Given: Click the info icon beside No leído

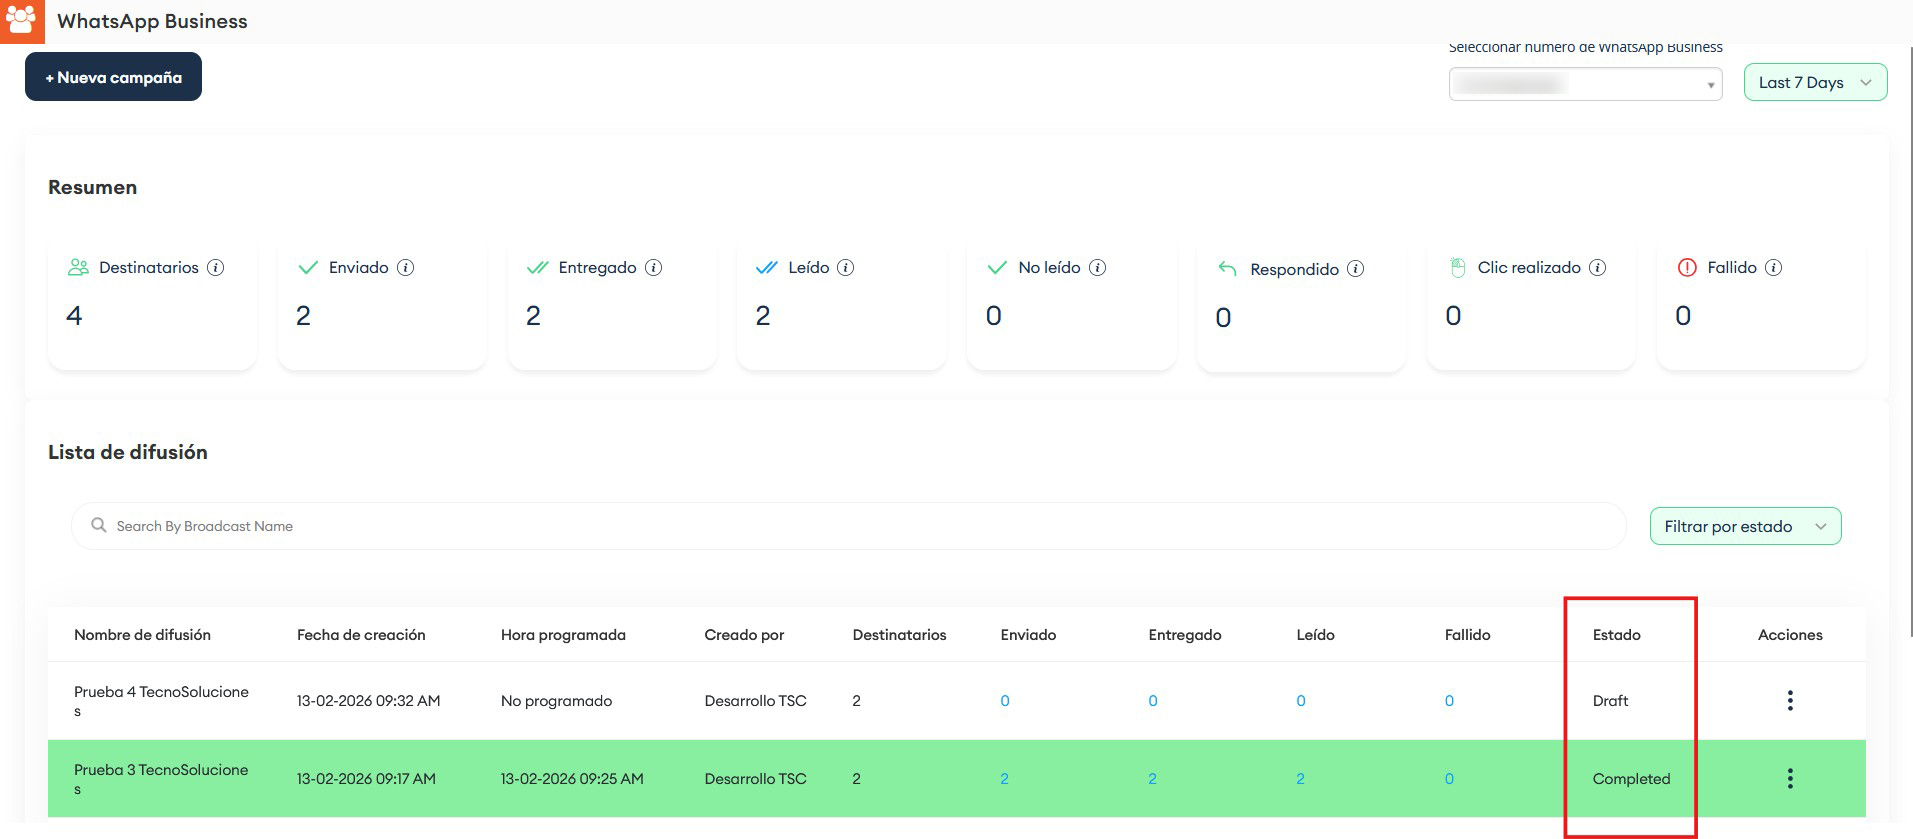Looking at the screenshot, I should pyautogui.click(x=1097, y=268).
